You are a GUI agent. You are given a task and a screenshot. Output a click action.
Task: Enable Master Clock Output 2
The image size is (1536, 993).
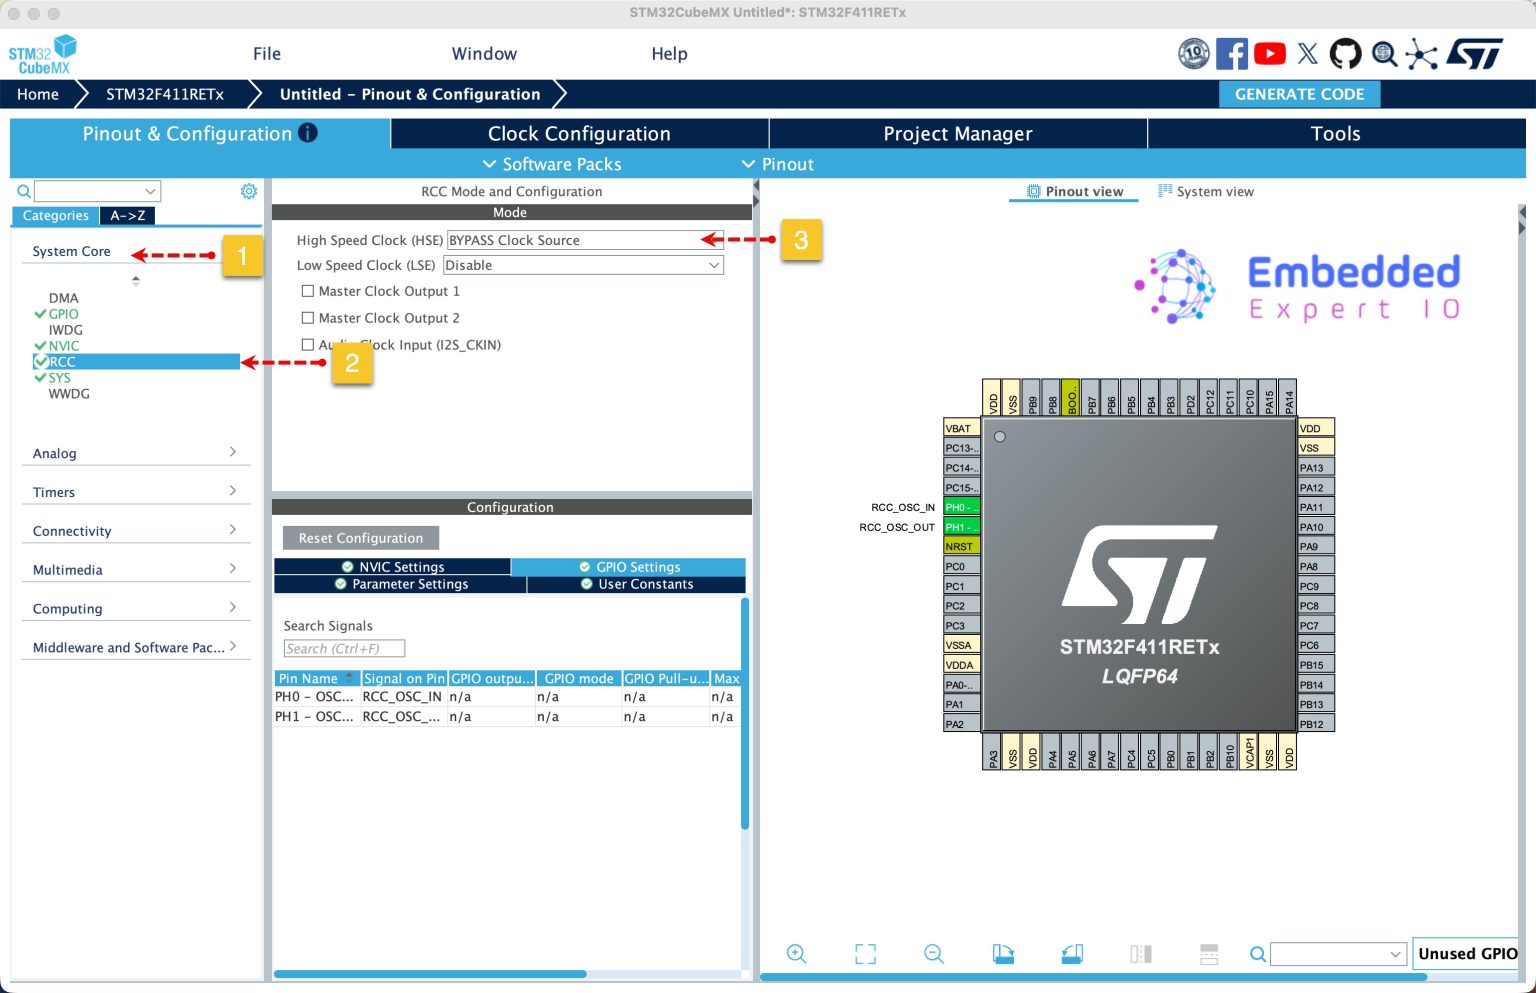coord(308,317)
